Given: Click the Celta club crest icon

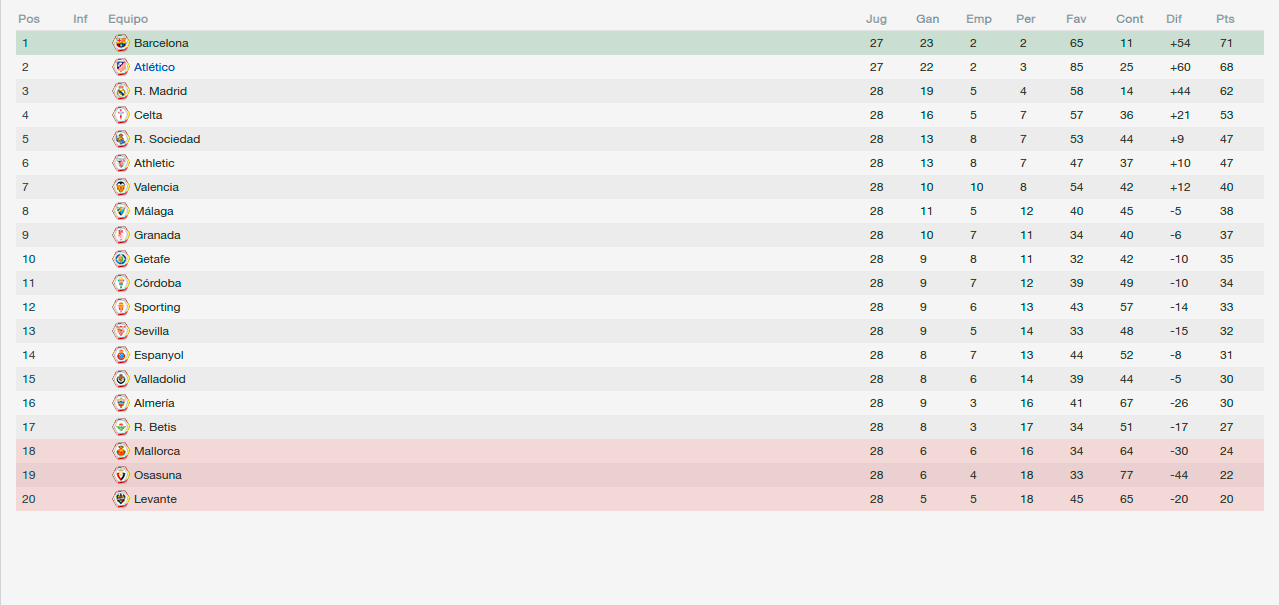Looking at the screenshot, I should pyautogui.click(x=121, y=115).
